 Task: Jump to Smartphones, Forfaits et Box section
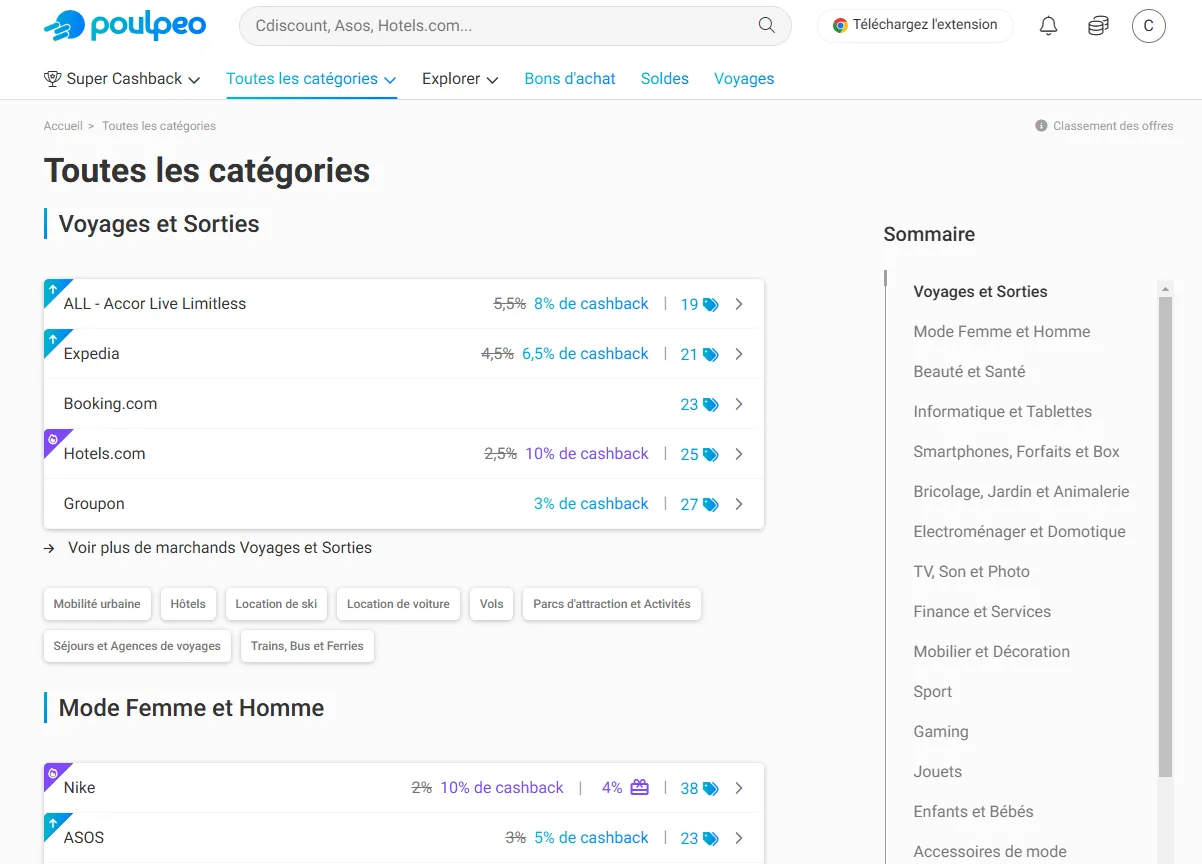click(x=1016, y=451)
